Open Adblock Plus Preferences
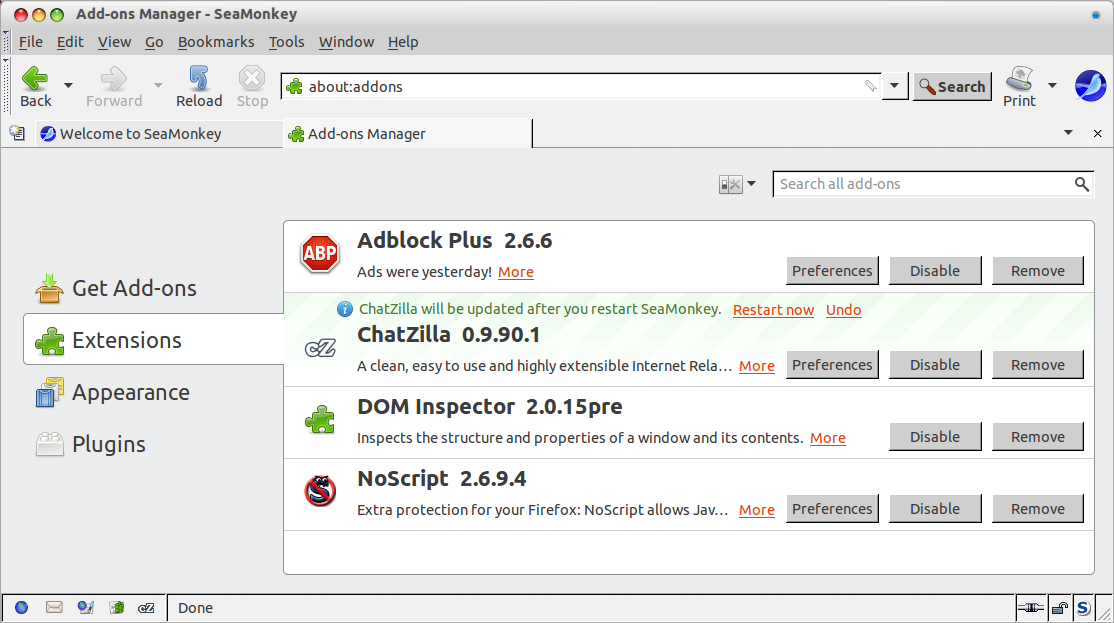Viewport: 1114px width, 623px height. [x=832, y=271]
